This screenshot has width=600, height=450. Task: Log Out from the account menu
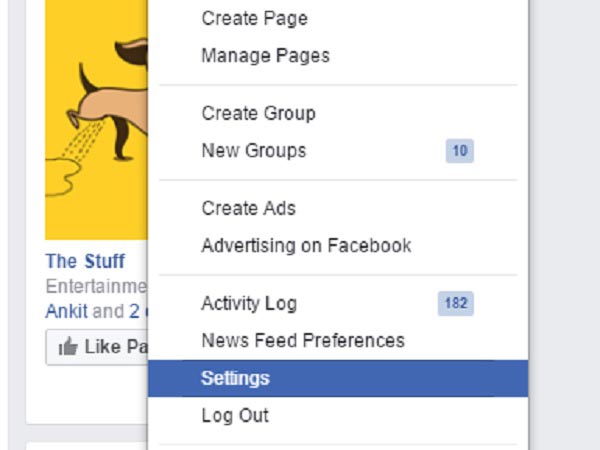click(234, 416)
